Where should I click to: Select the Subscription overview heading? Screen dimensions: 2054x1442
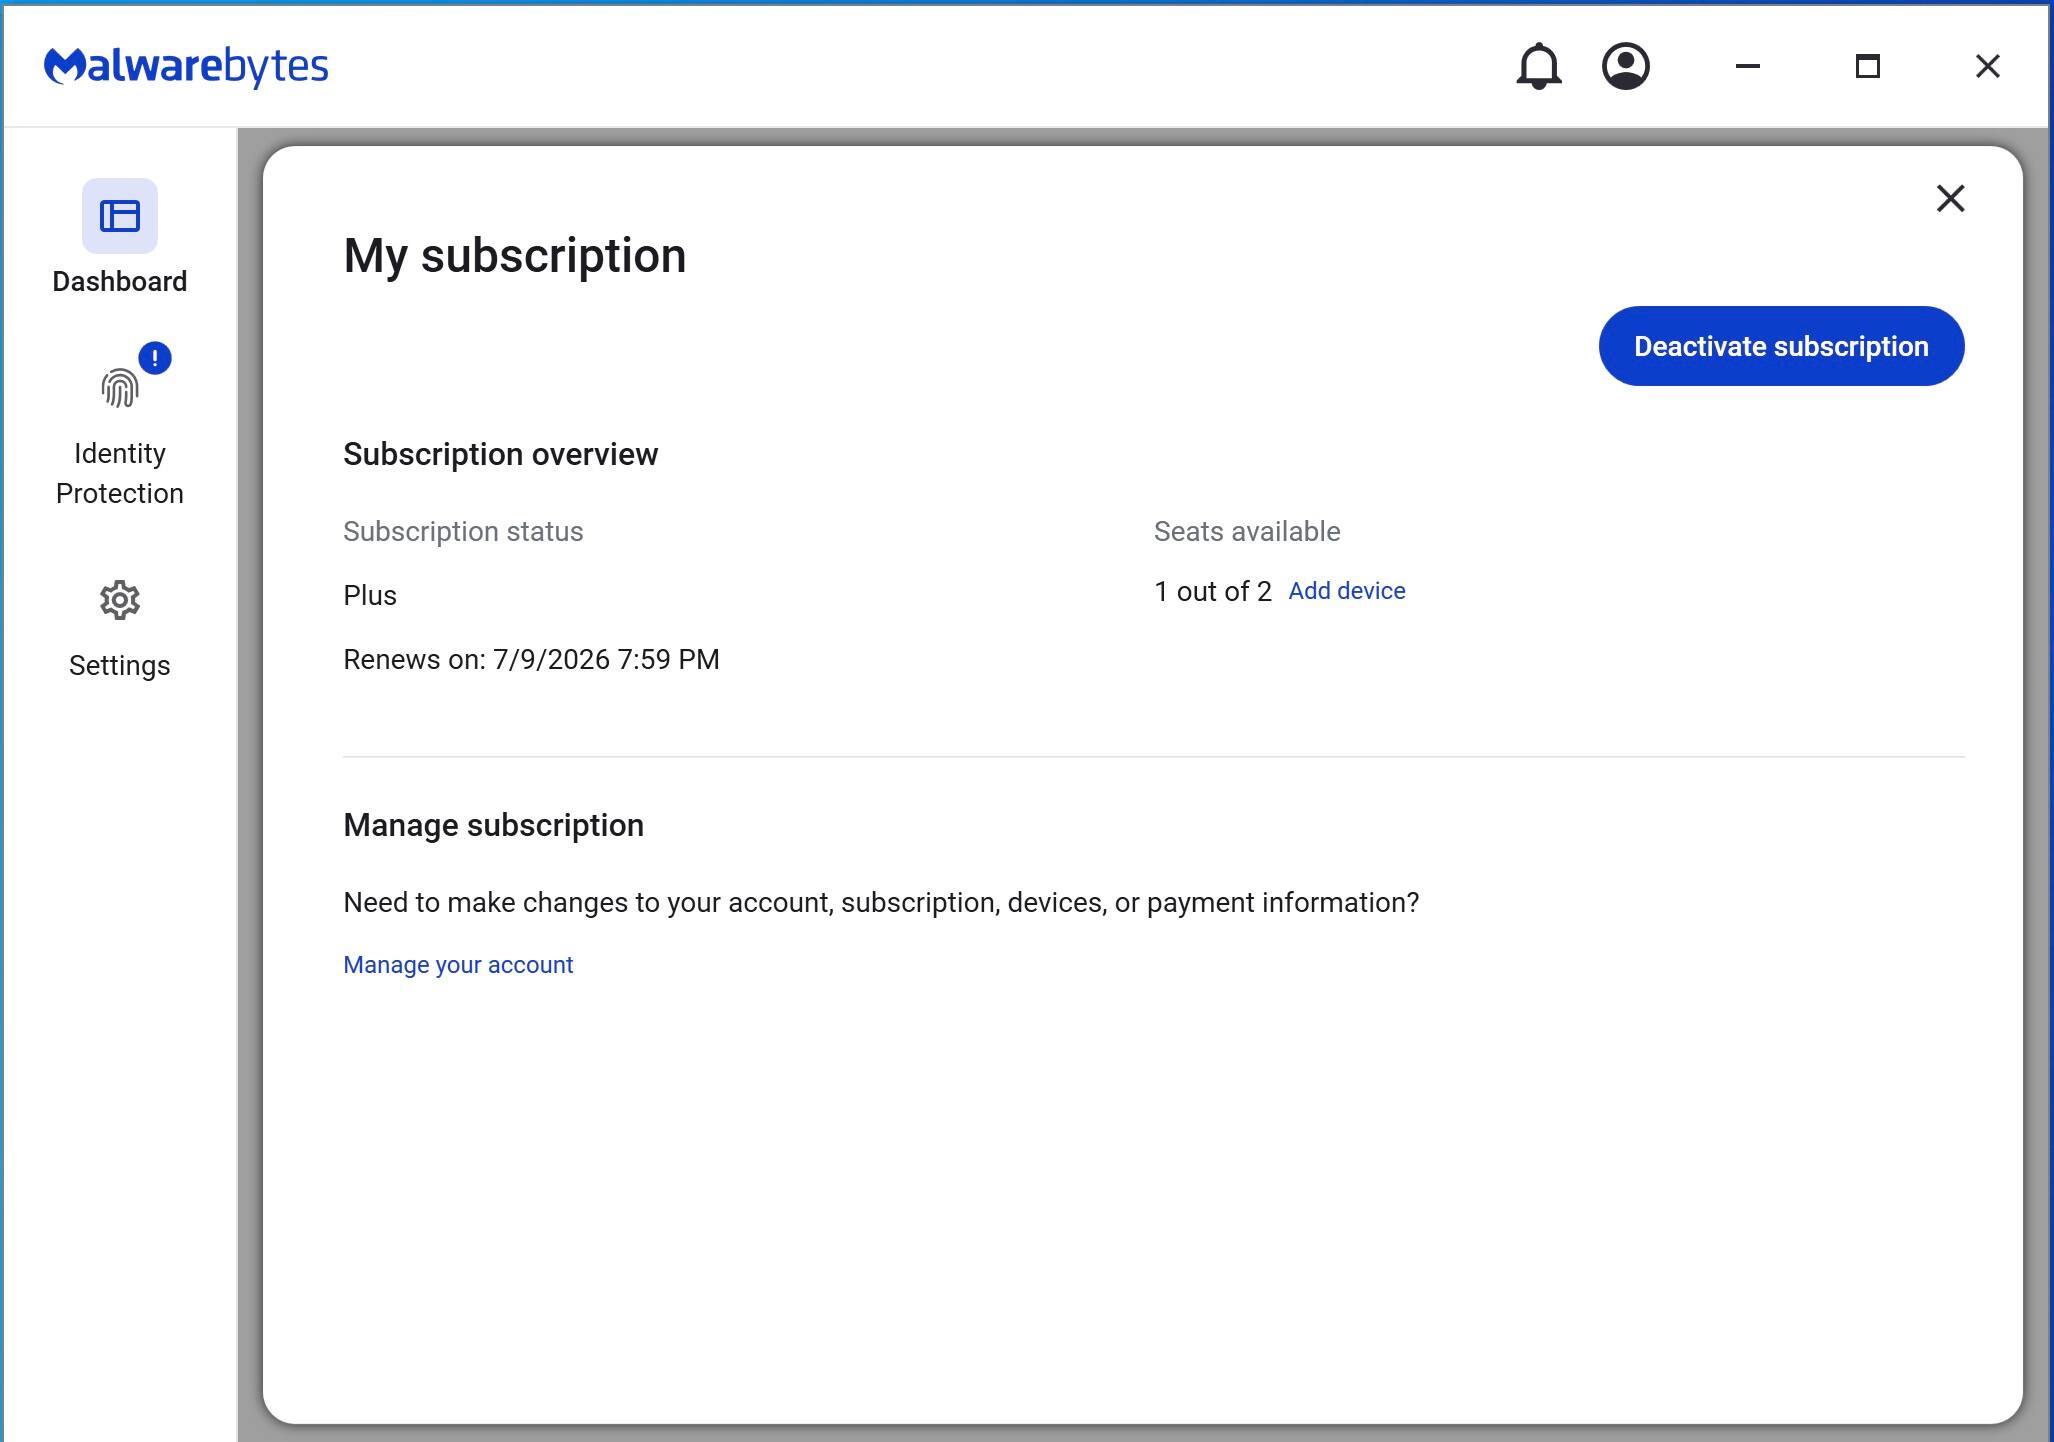click(x=500, y=454)
